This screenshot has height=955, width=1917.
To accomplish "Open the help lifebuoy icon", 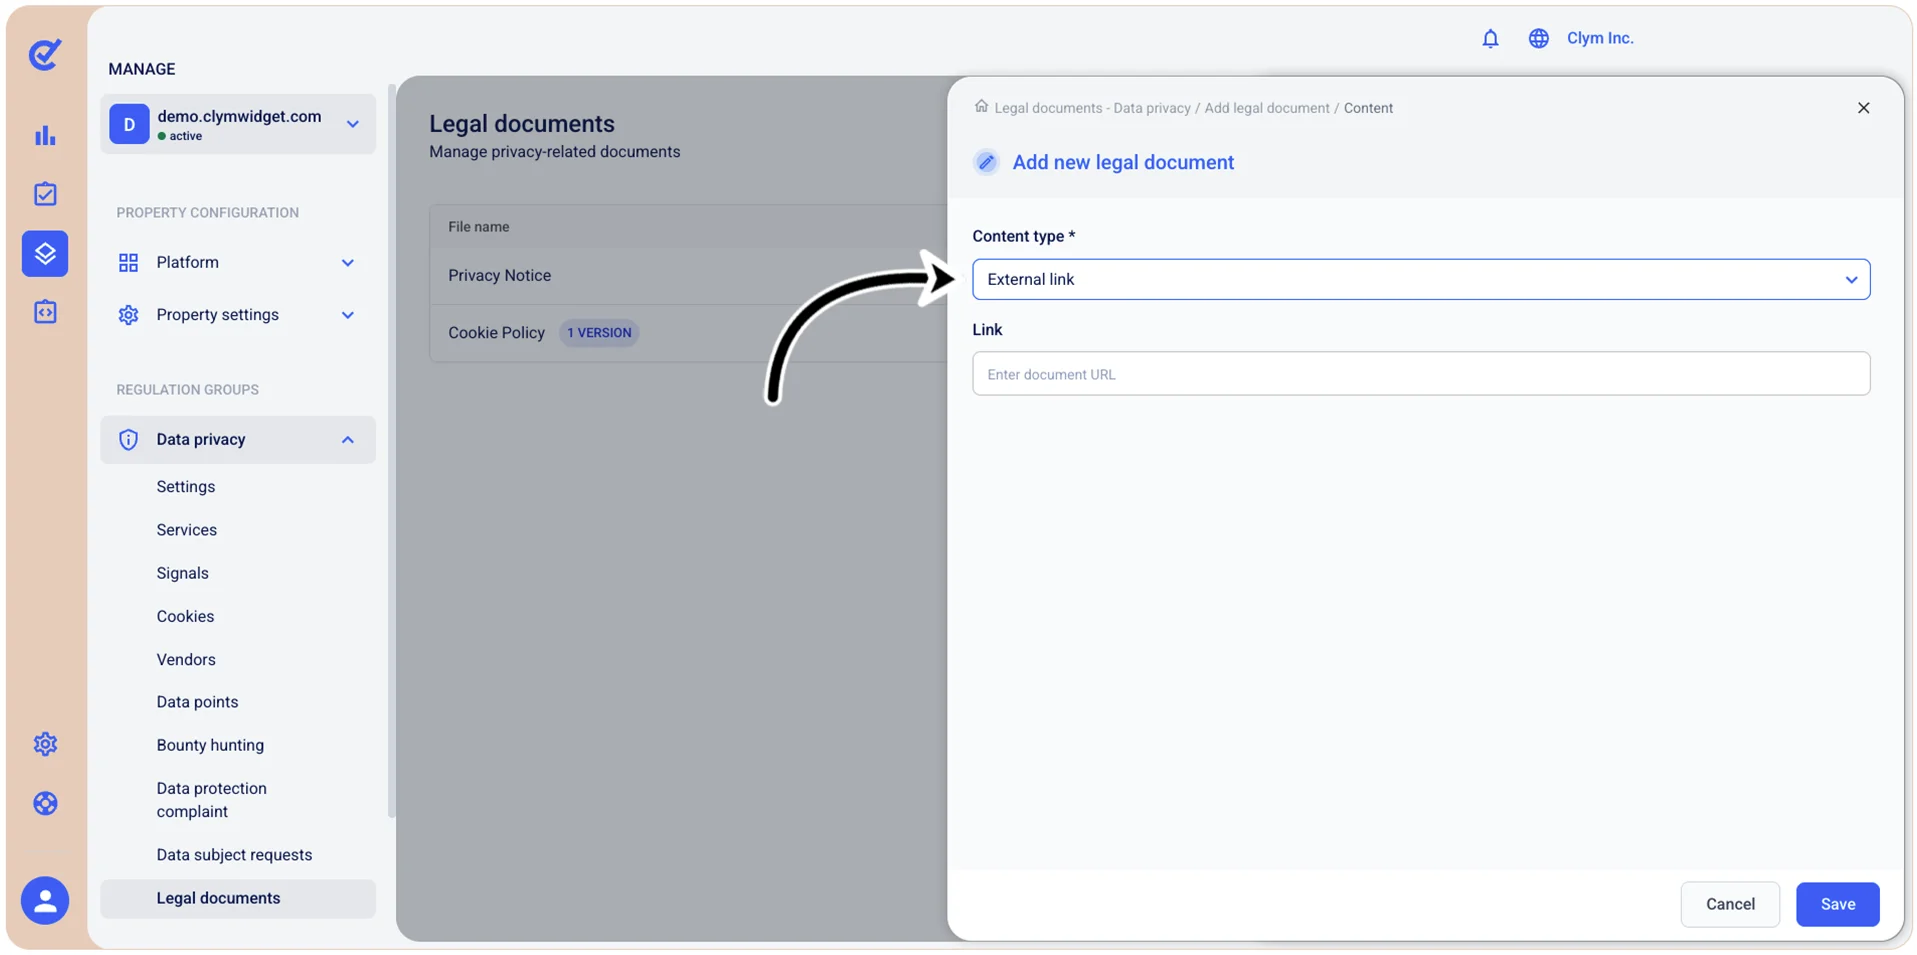I will pyautogui.click(x=45, y=803).
